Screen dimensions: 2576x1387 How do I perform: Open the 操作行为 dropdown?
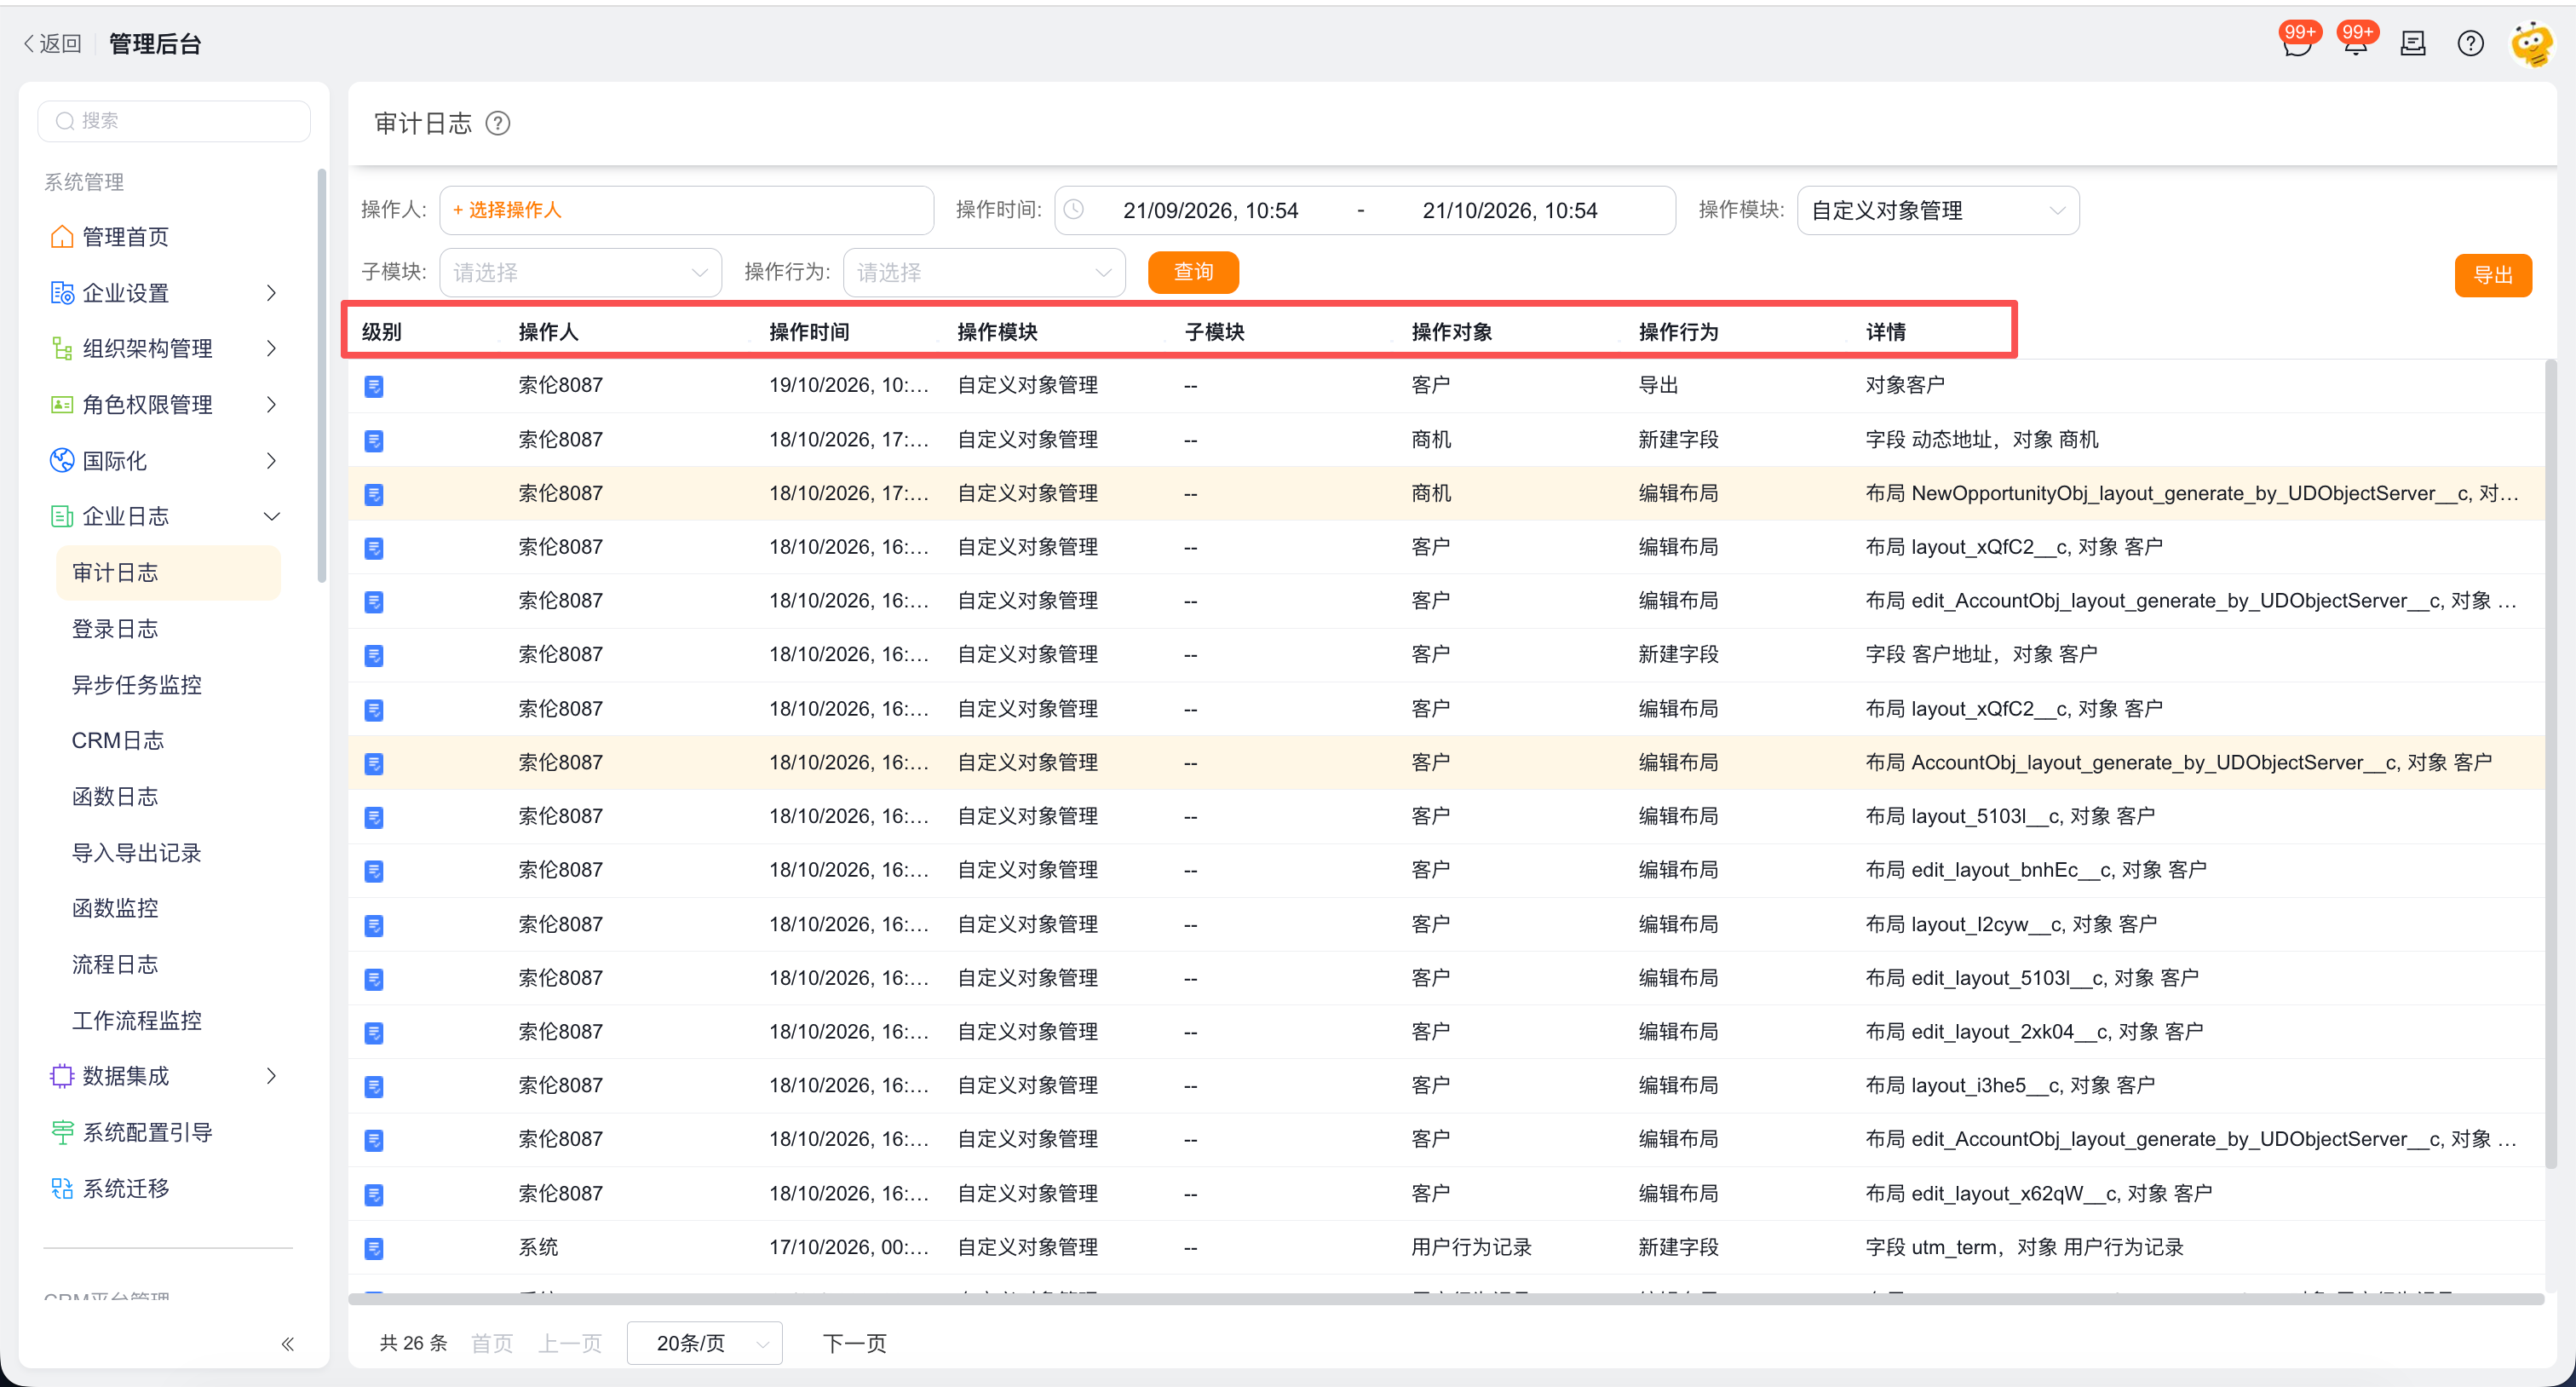[984, 272]
